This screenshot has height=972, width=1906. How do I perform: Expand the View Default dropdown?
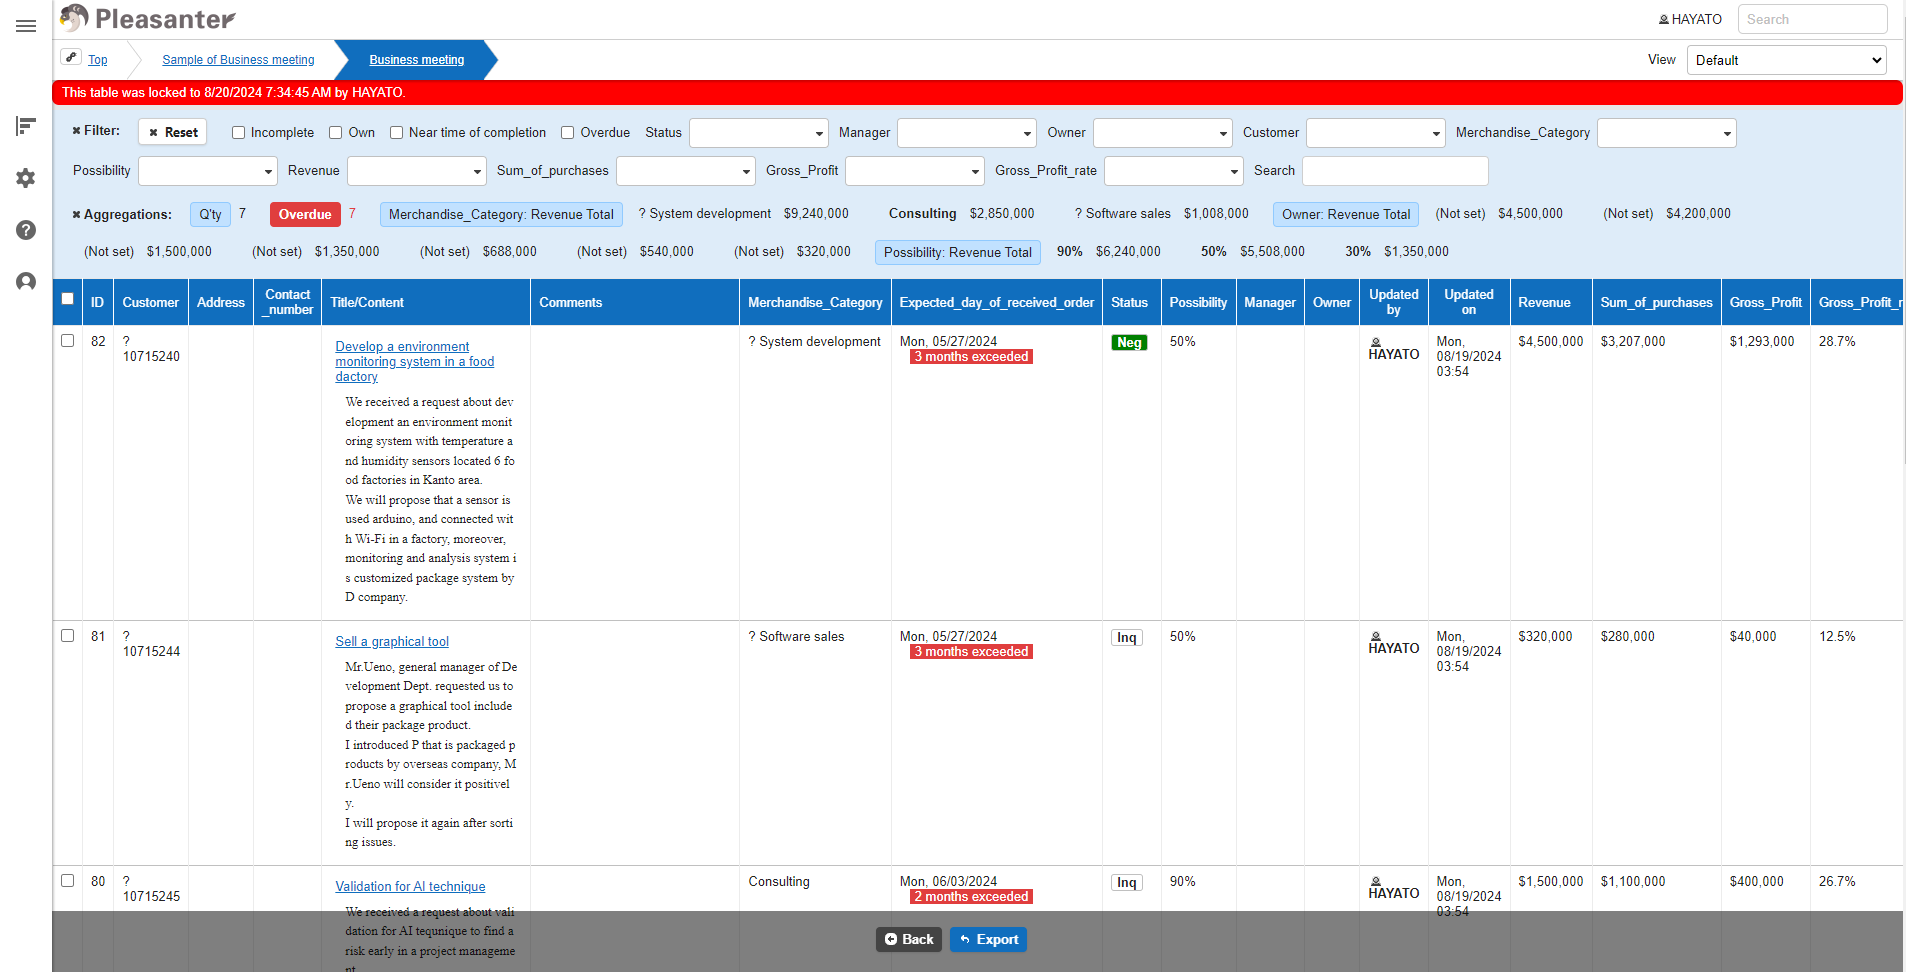(1786, 60)
